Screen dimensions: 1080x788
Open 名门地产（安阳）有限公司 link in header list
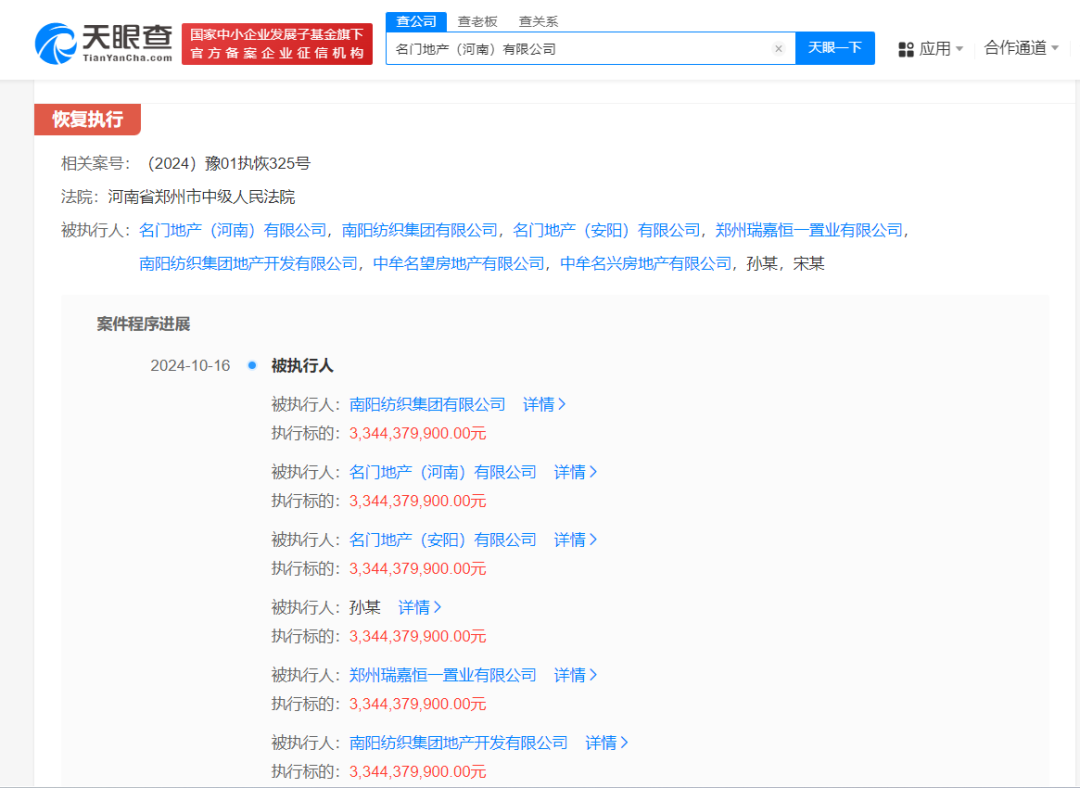pyautogui.click(x=606, y=230)
